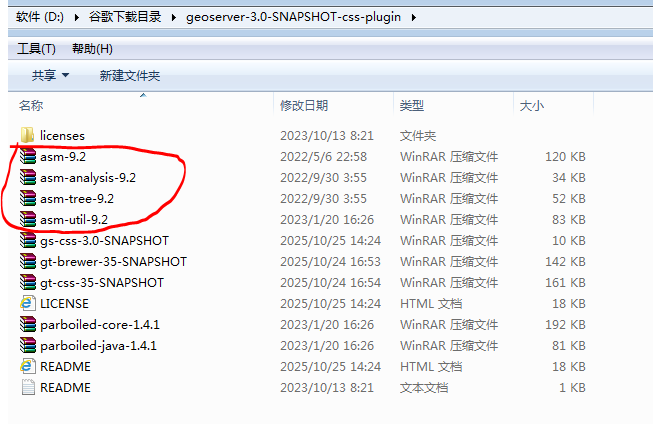Click the 10 KB size cell
The image size is (653, 424).
[x=569, y=241]
